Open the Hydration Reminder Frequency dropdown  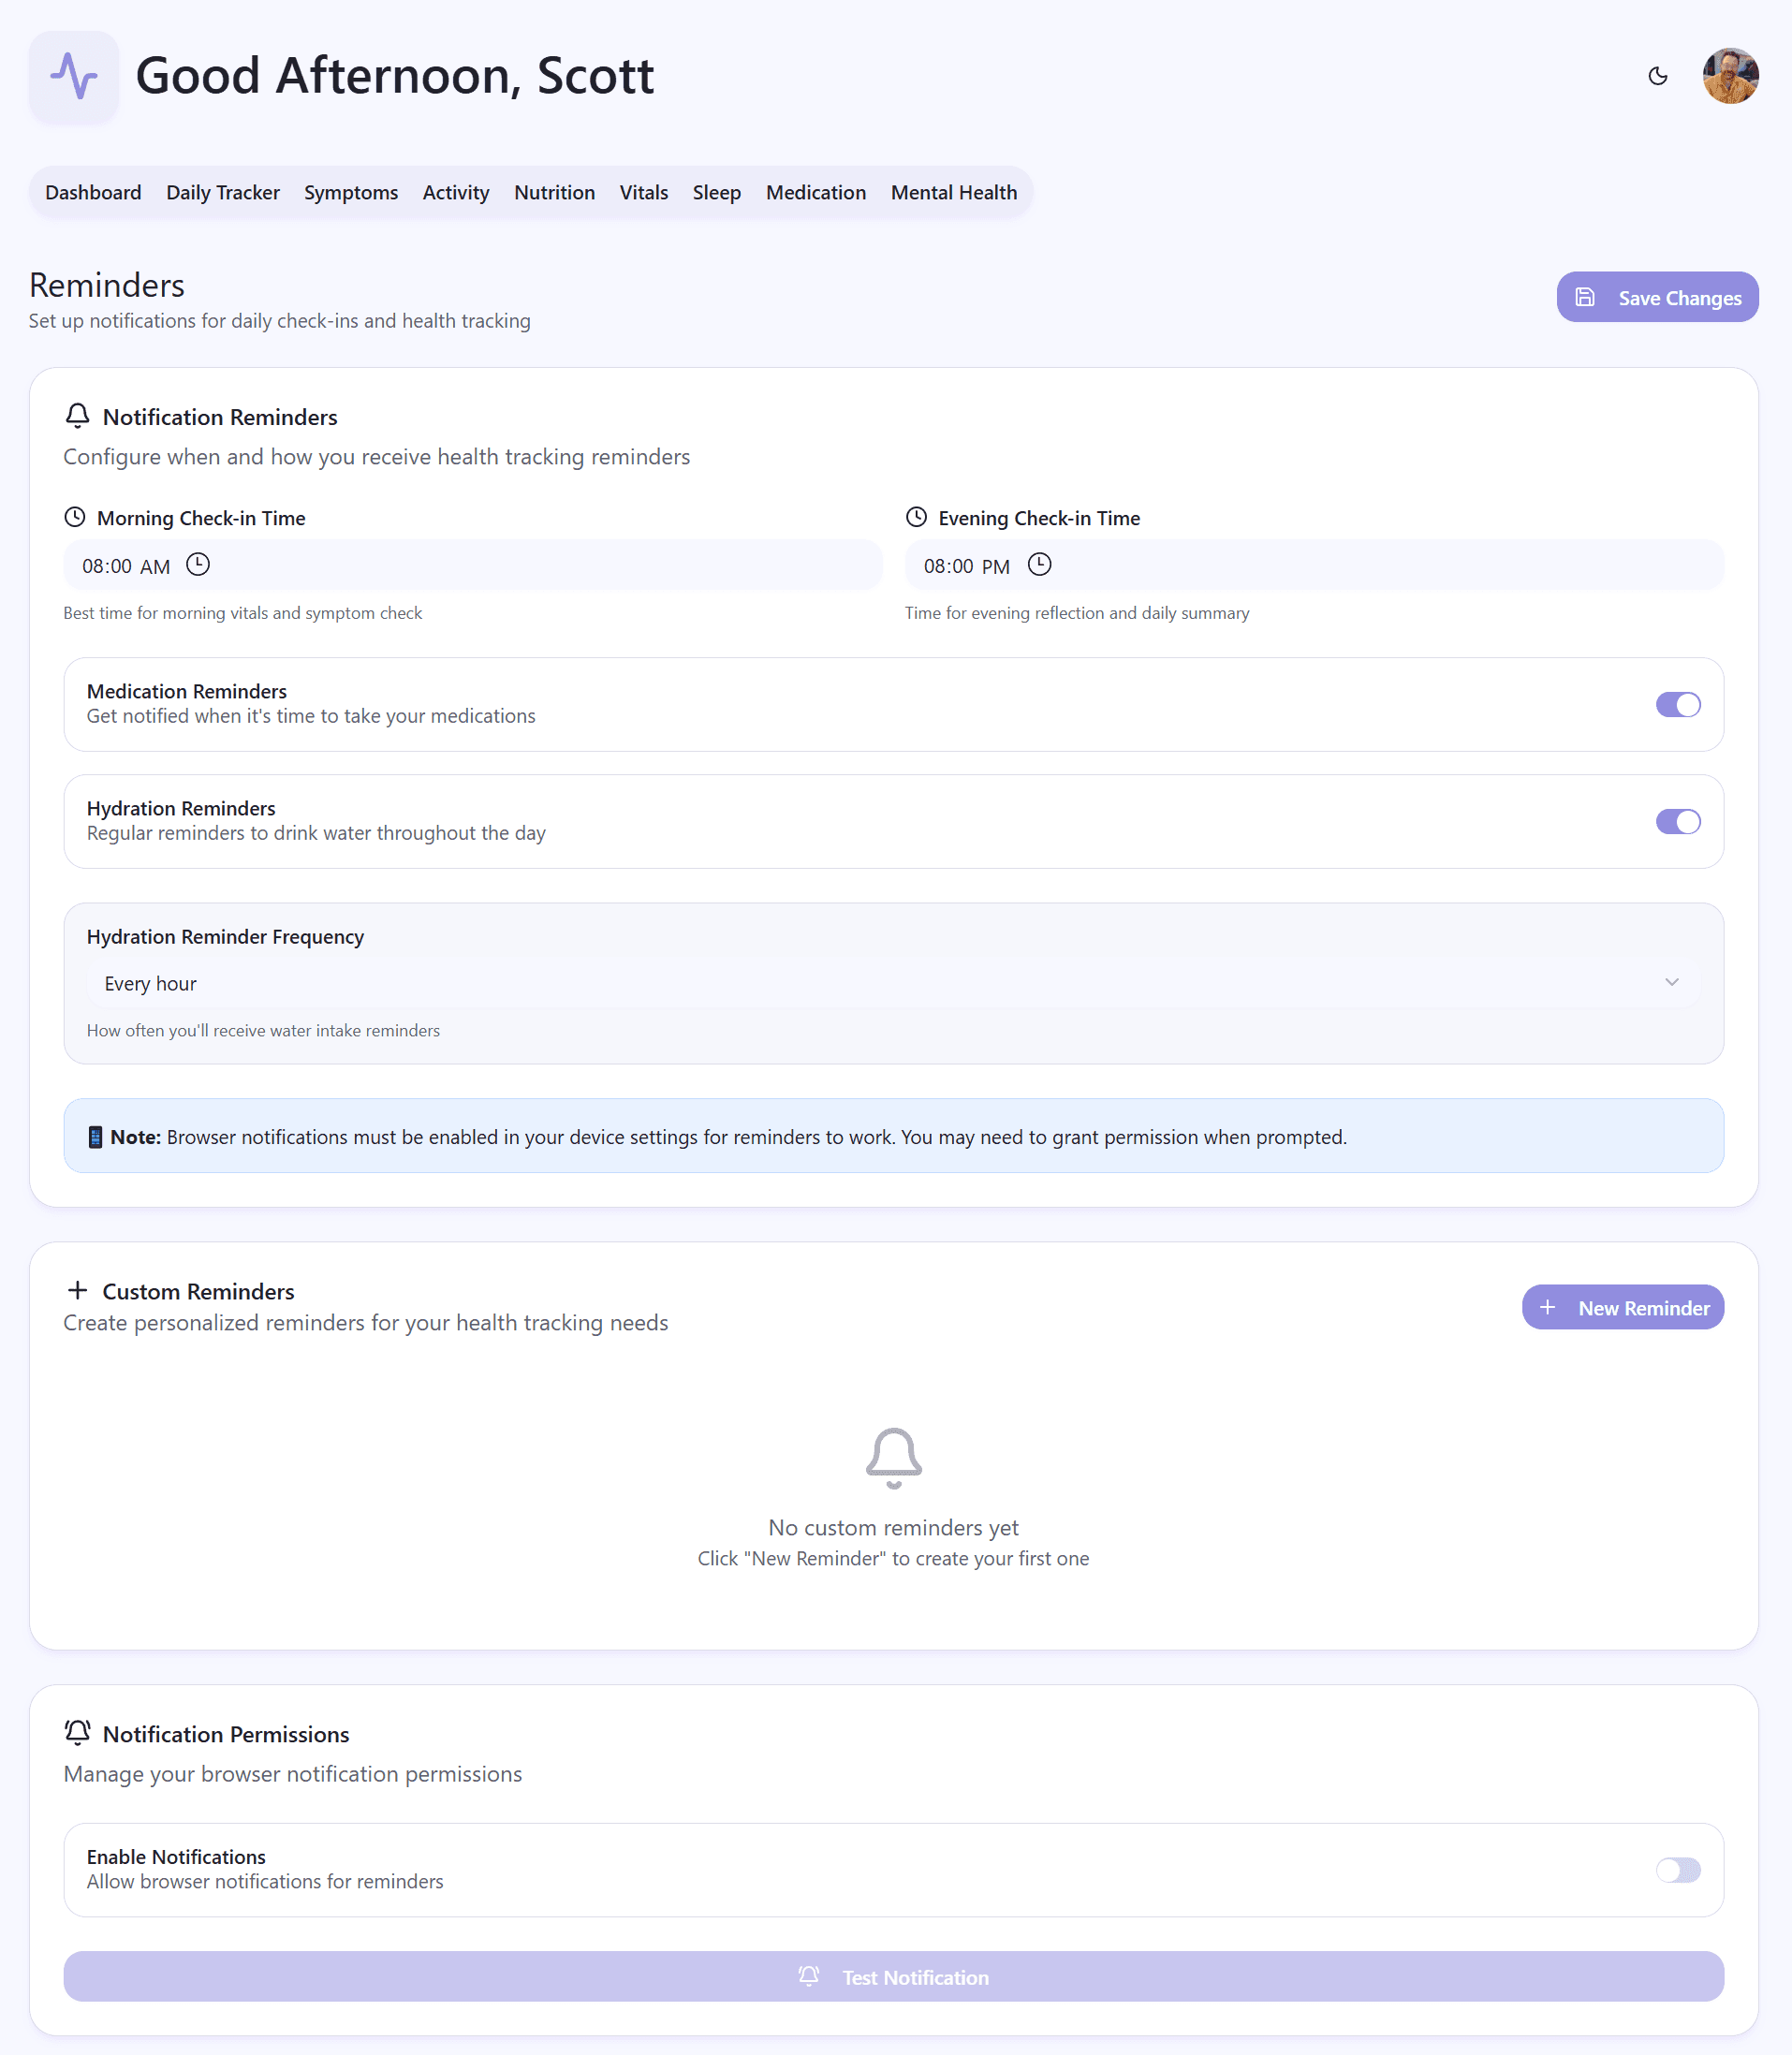[x=893, y=983]
